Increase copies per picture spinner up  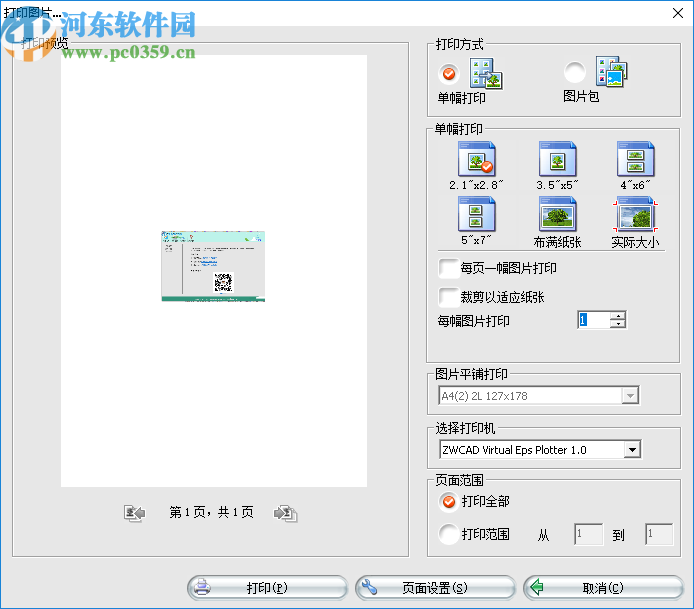tap(618, 316)
